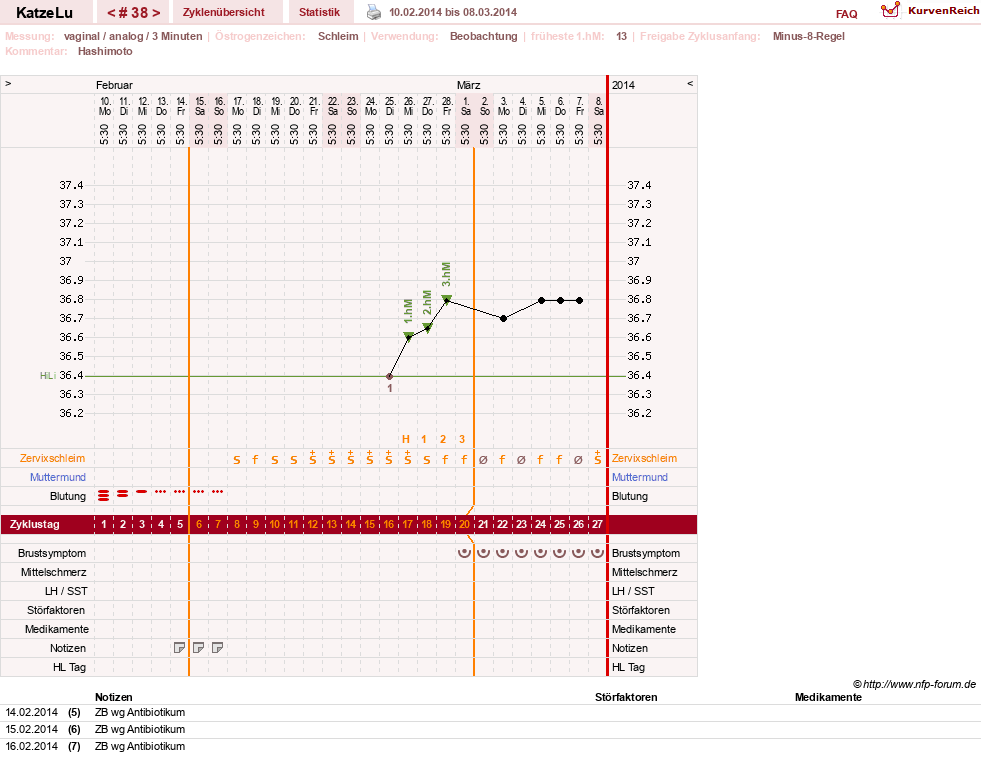Click temperature point on 25. Di
The height and width of the screenshot is (776, 981).
point(390,376)
